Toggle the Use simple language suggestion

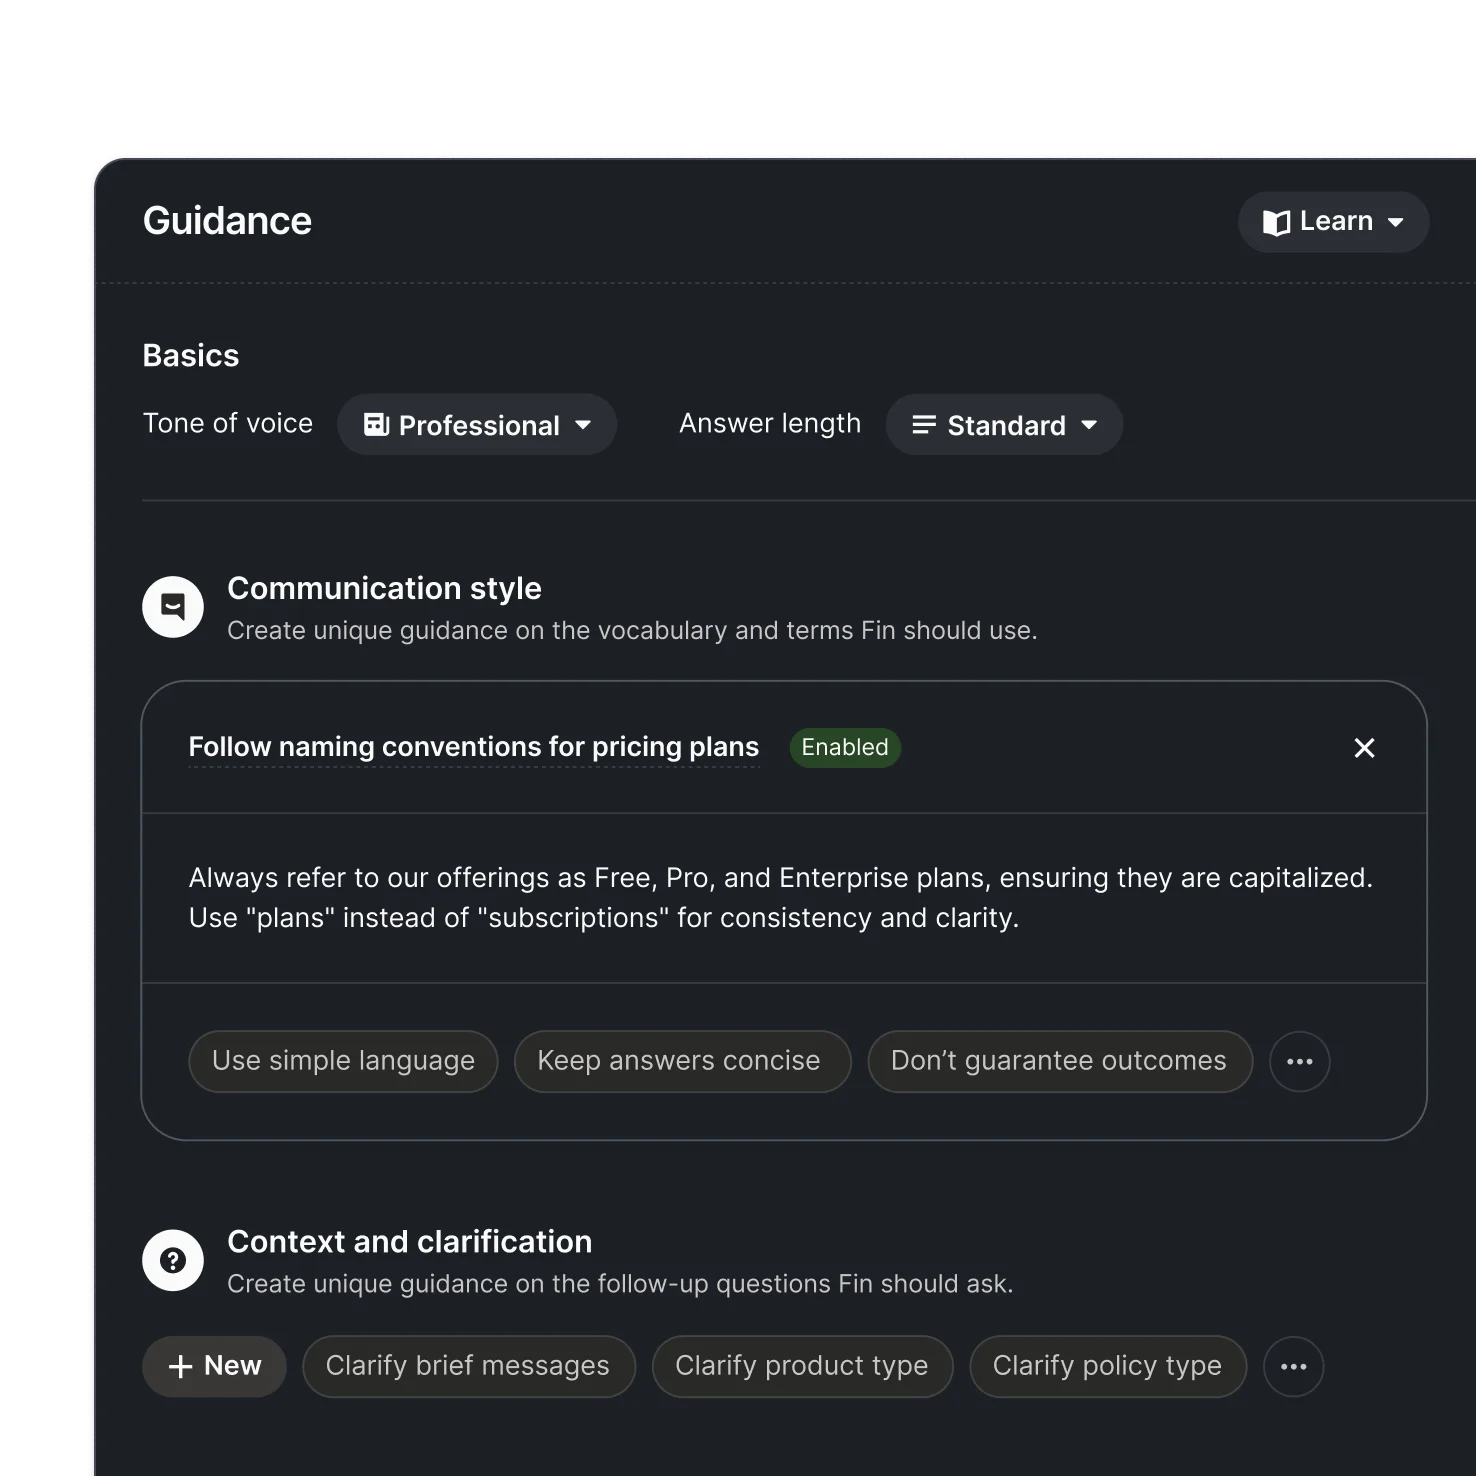click(343, 1061)
